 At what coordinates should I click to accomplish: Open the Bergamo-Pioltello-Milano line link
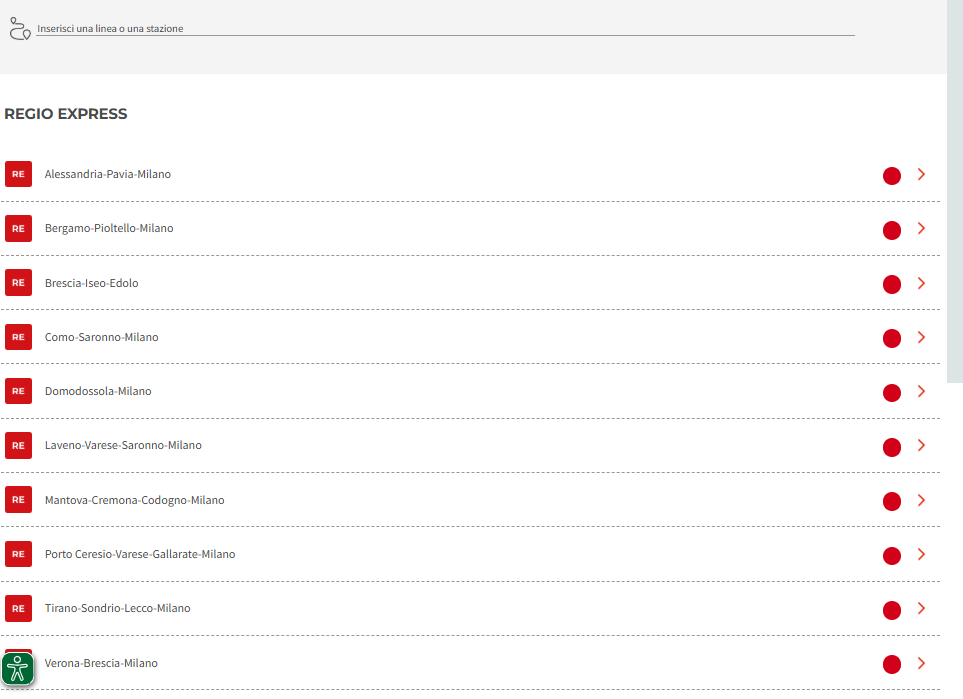coord(109,229)
